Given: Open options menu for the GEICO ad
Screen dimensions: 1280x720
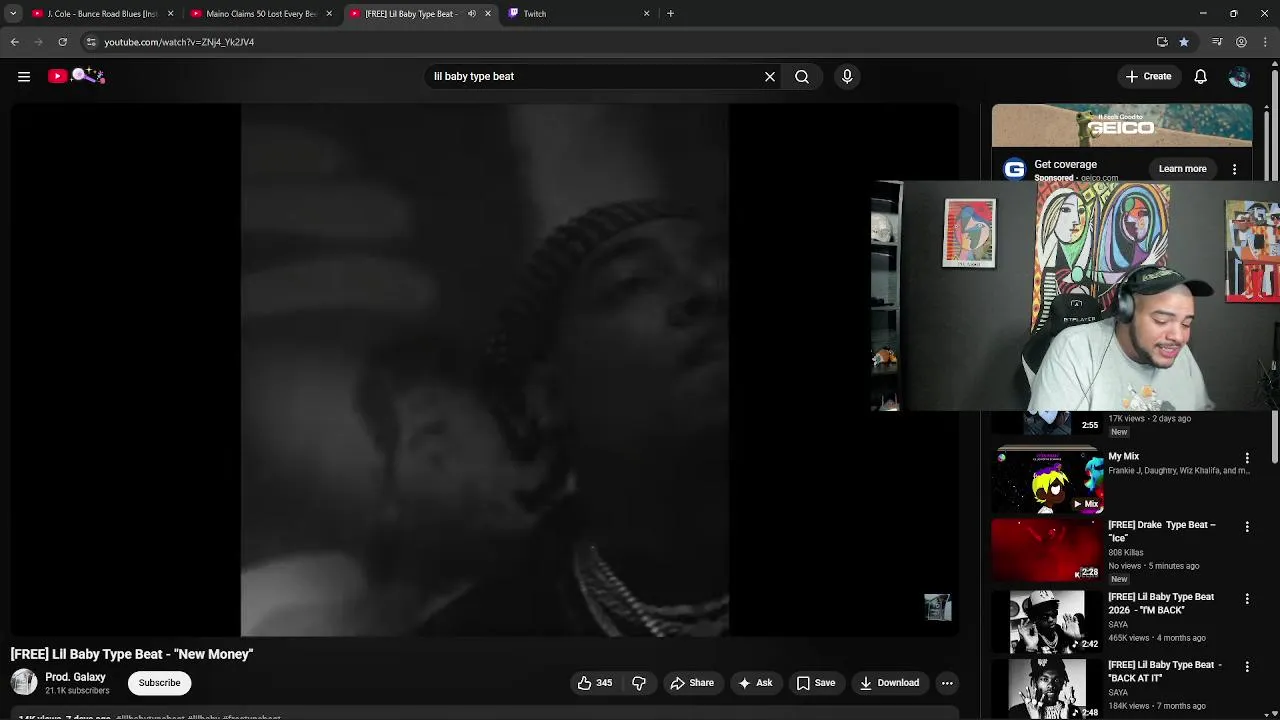Looking at the screenshot, I should tap(1234, 169).
